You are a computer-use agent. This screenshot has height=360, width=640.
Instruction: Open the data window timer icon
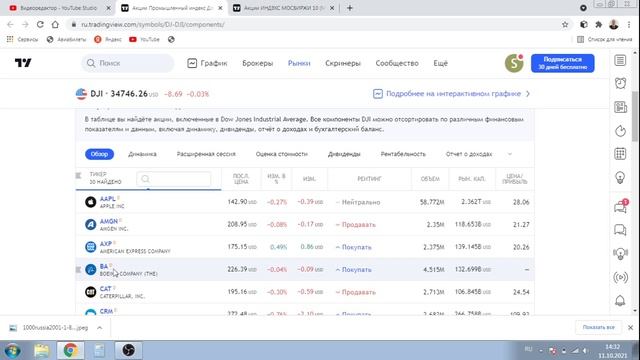coord(620,131)
